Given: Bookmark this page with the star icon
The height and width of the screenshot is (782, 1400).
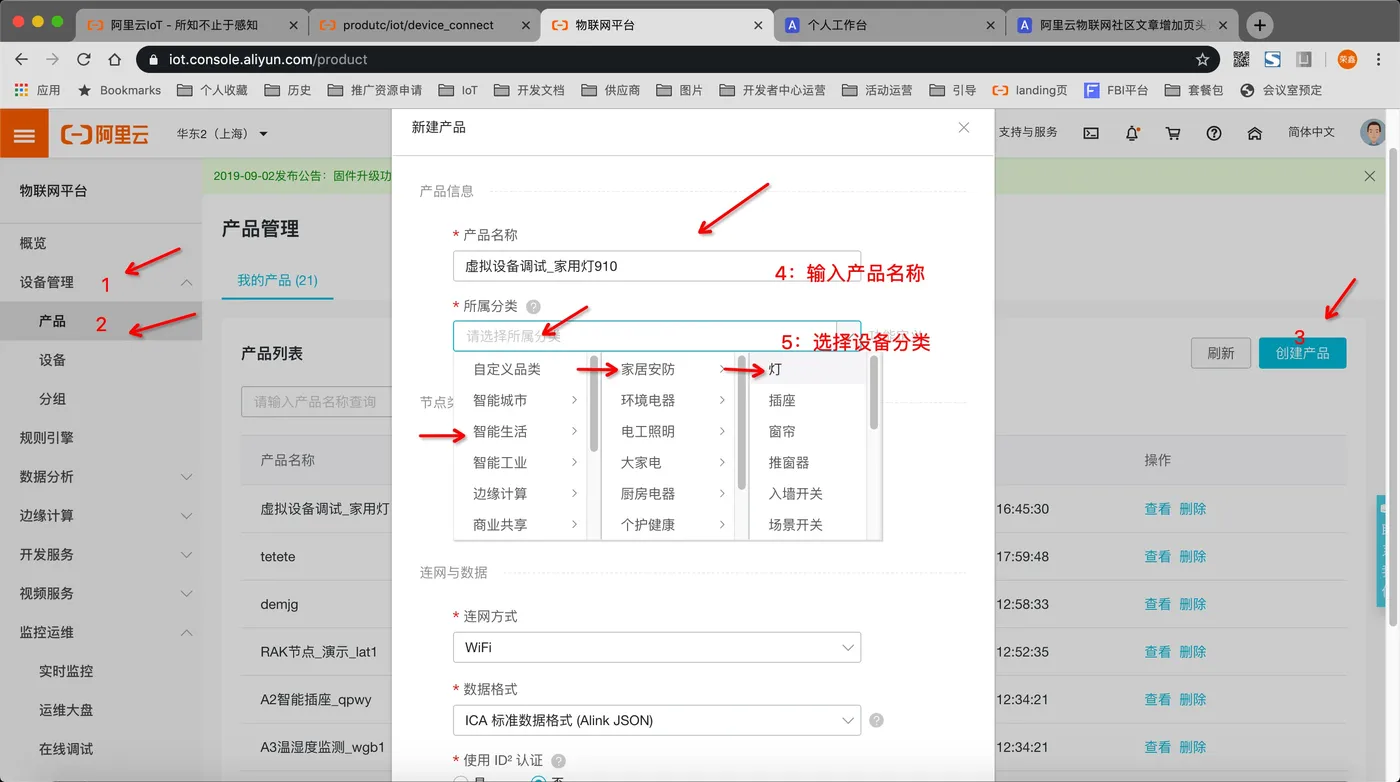Looking at the screenshot, I should tap(1202, 59).
